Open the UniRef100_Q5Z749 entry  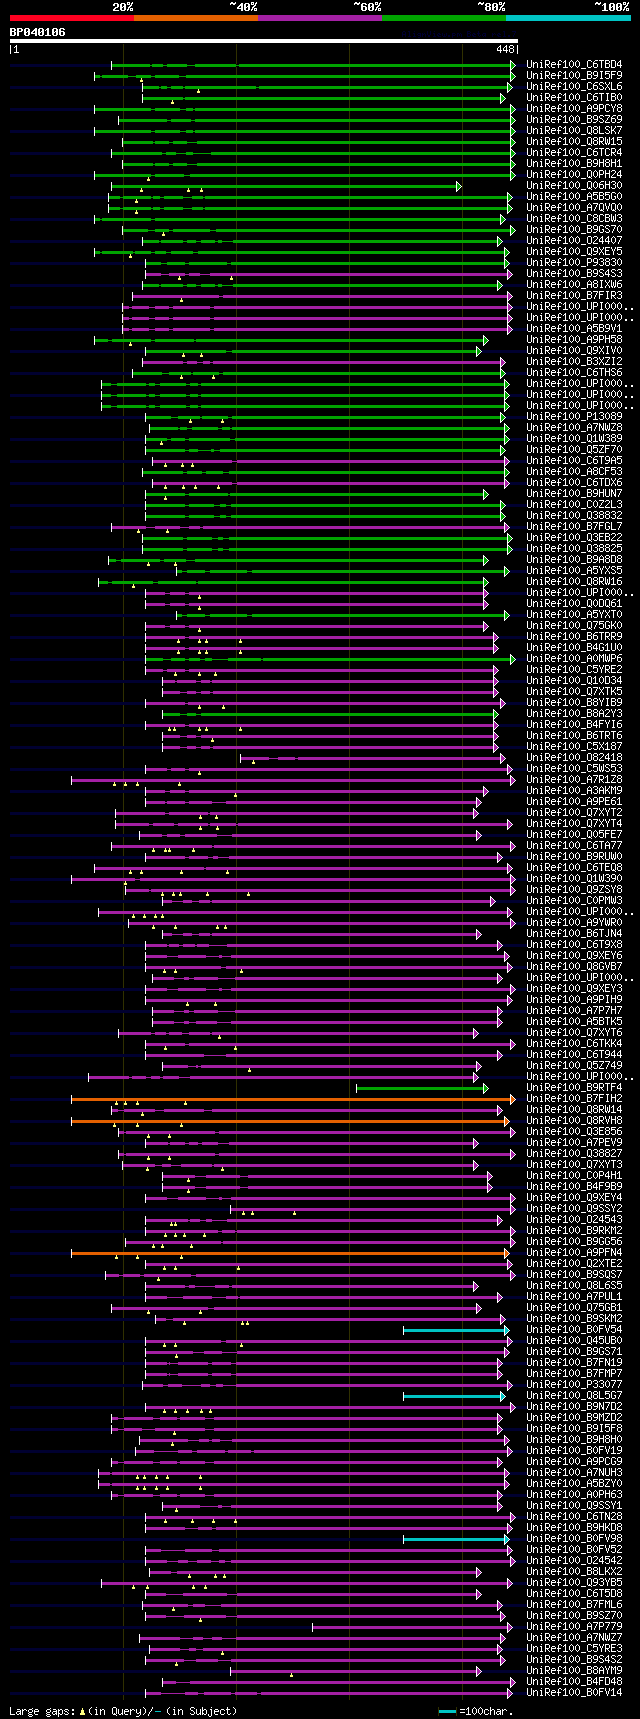point(574,1066)
